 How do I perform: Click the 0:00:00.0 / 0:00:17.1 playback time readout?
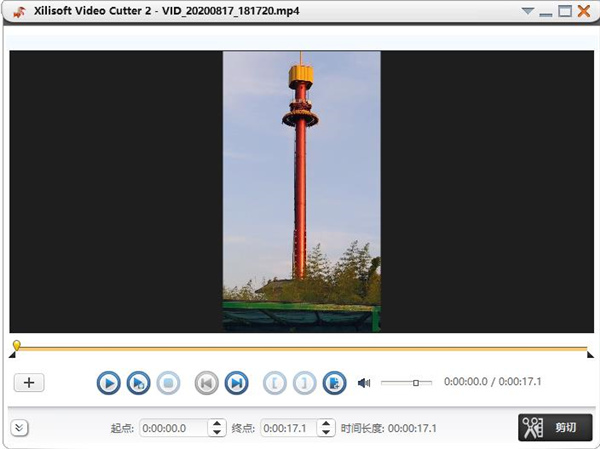coord(492,382)
